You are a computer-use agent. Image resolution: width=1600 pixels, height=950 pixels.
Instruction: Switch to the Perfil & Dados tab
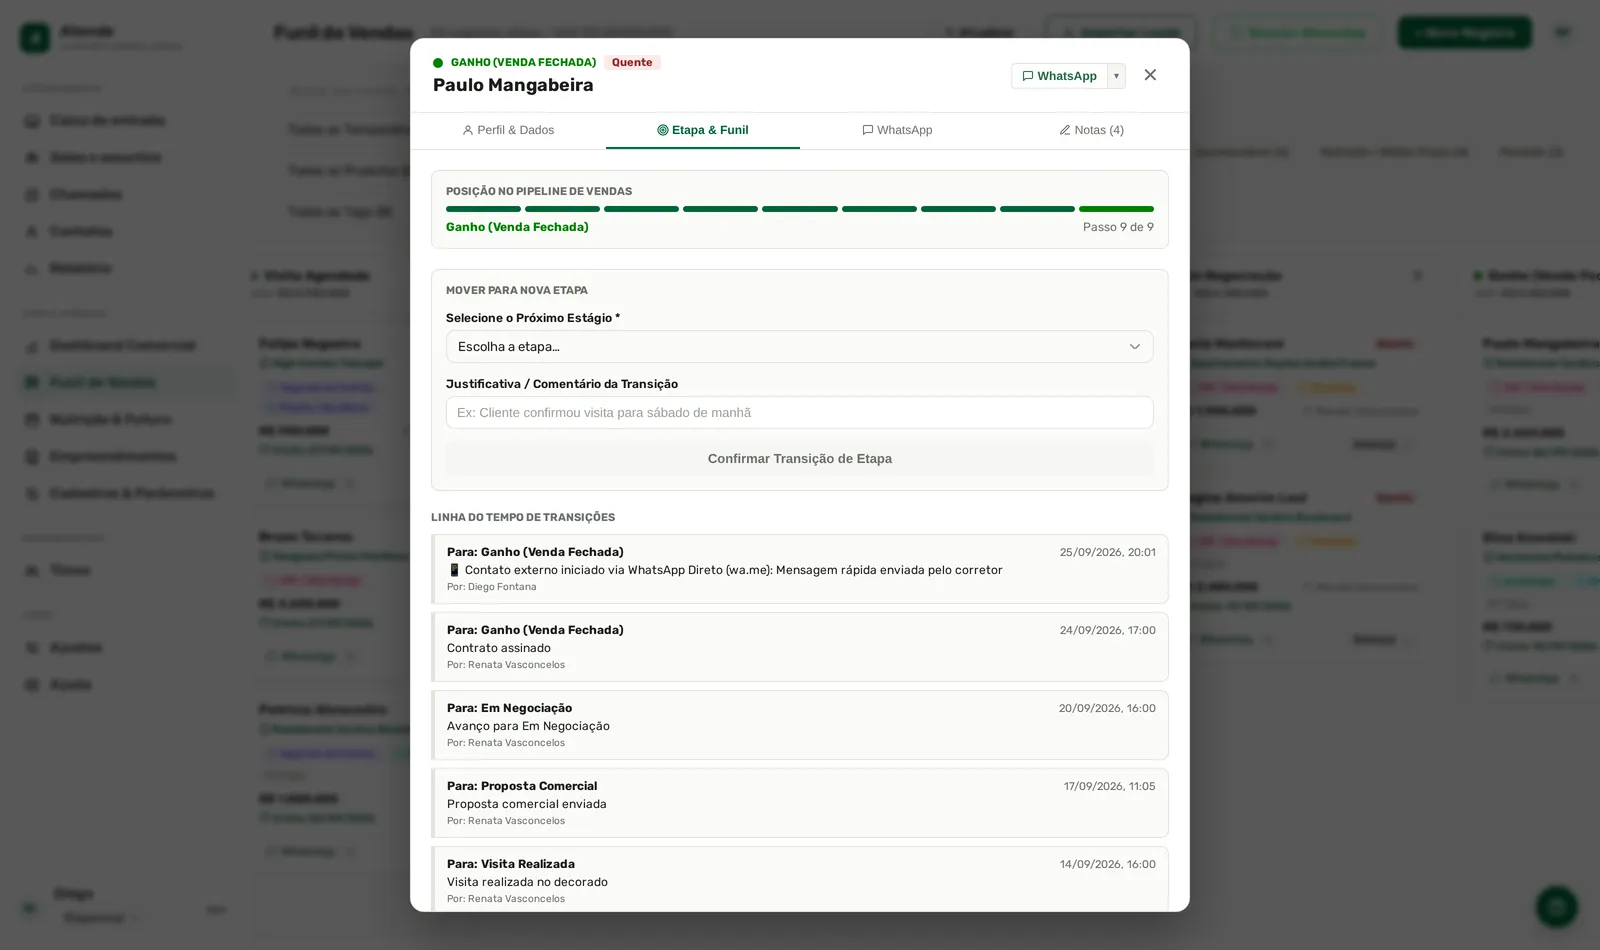tap(508, 130)
